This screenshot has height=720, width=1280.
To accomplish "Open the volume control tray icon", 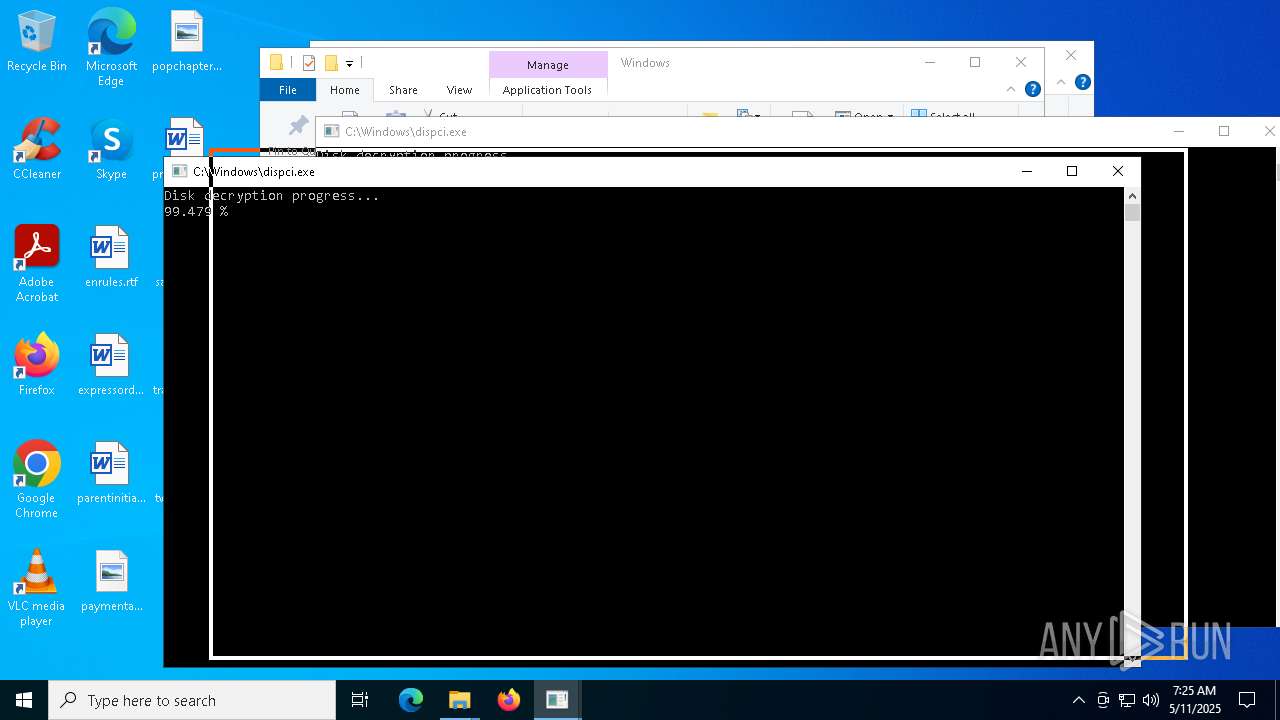I will click(x=1151, y=700).
